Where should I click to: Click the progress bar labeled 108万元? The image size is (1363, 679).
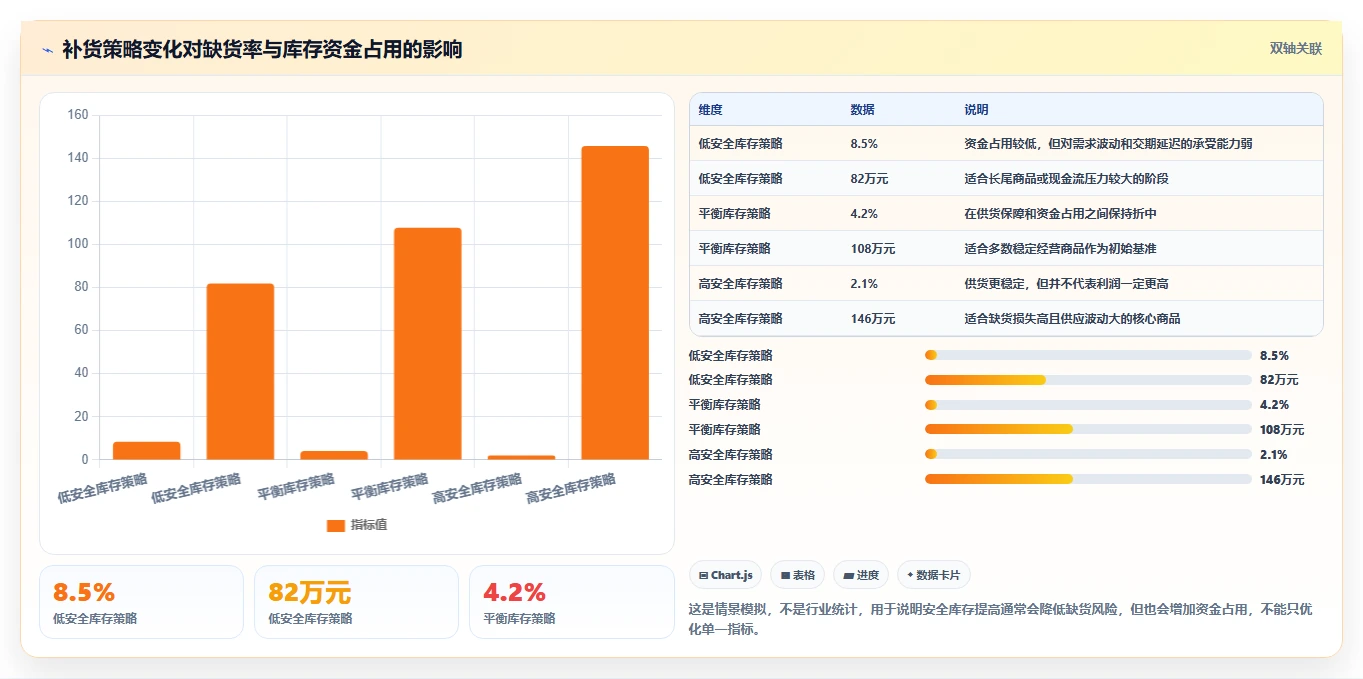[1088, 430]
